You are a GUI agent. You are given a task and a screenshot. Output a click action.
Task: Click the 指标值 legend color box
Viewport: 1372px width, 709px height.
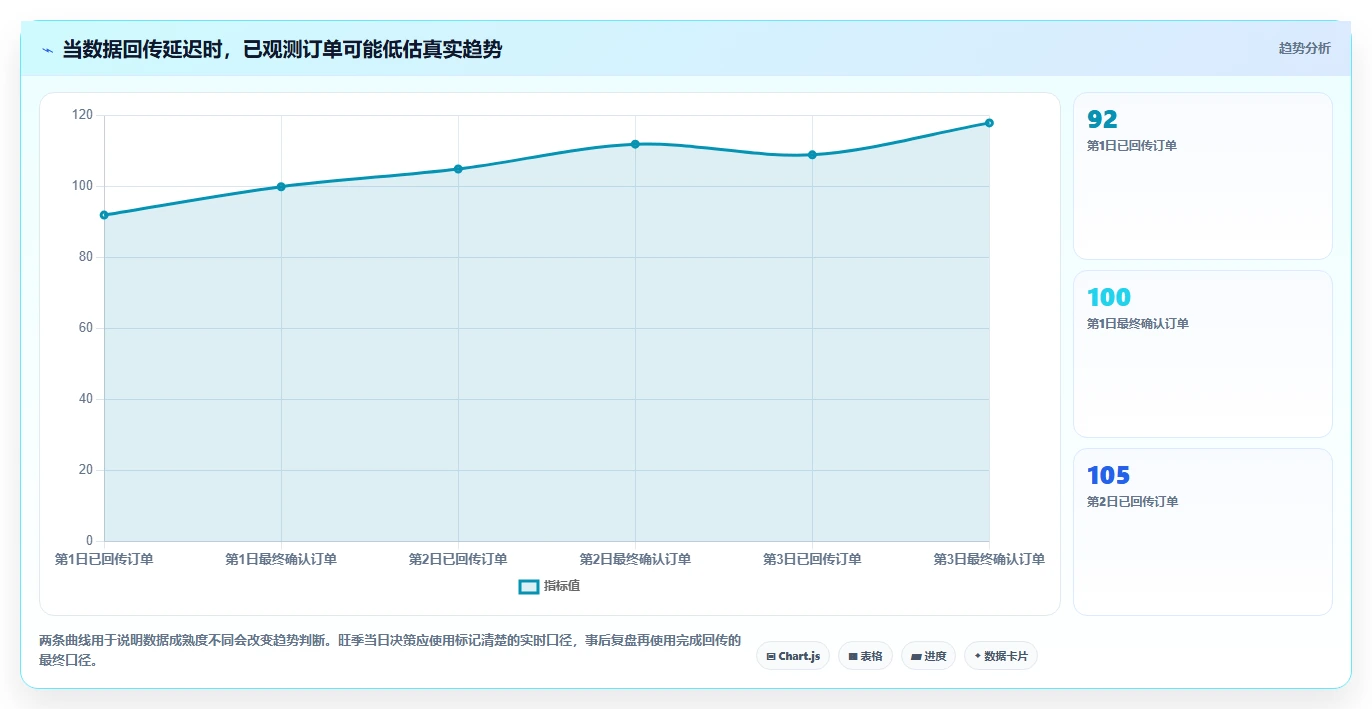529,586
